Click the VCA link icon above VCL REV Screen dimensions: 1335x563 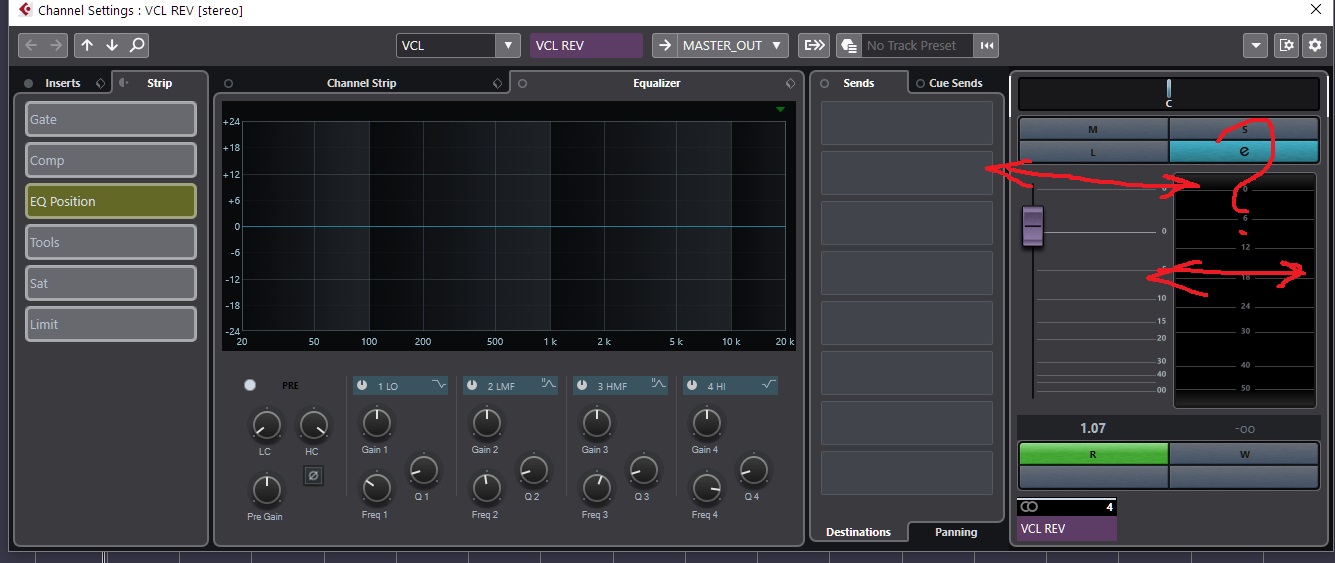[x=1029, y=507]
